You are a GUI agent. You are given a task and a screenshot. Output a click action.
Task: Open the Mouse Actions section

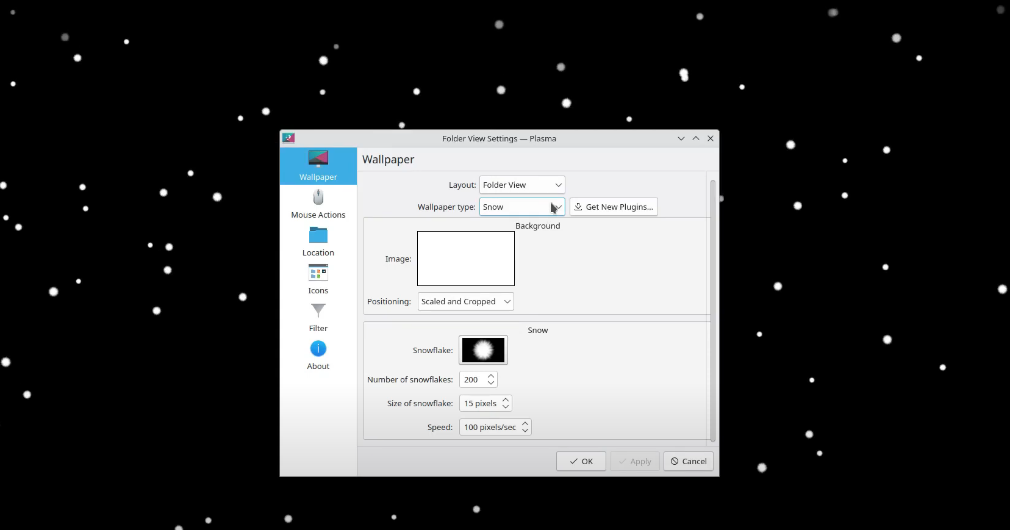(x=318, y=203)
